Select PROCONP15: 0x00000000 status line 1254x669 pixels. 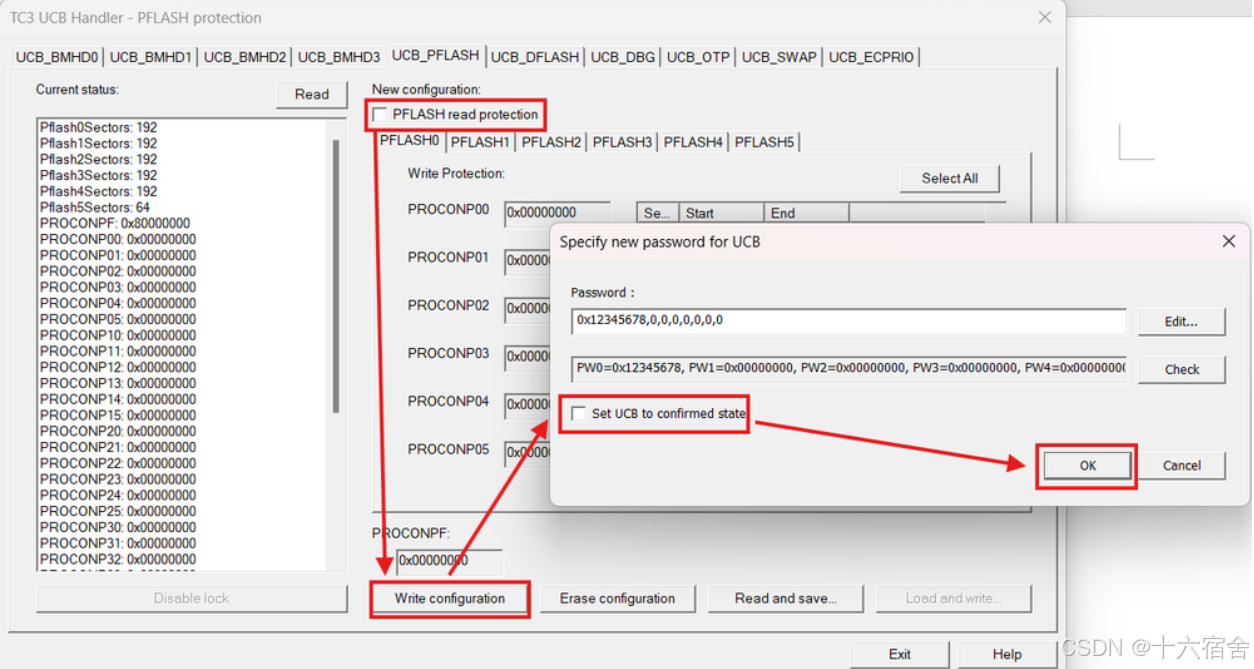coord(118,415)
